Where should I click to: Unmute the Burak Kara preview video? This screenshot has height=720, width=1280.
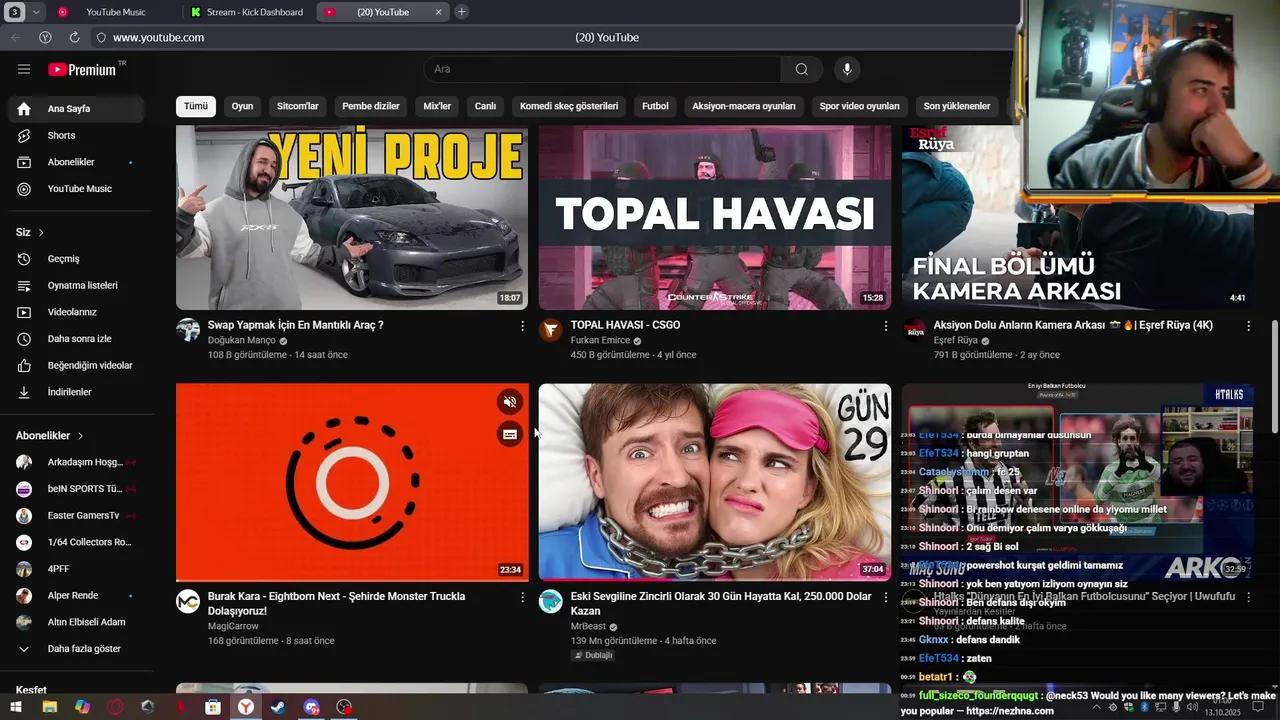click(510, 402)
